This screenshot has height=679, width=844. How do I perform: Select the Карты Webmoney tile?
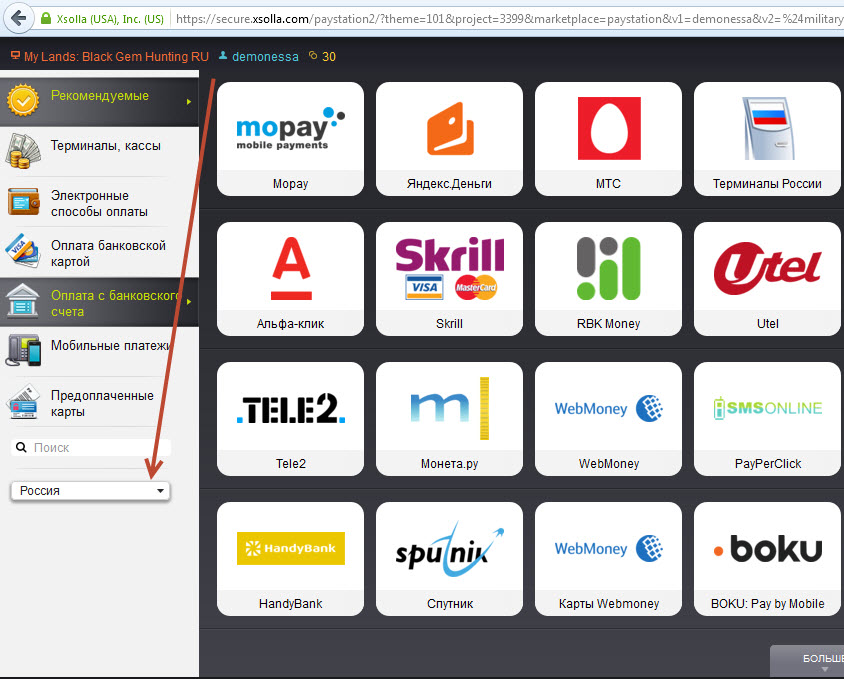coord(608,559)
